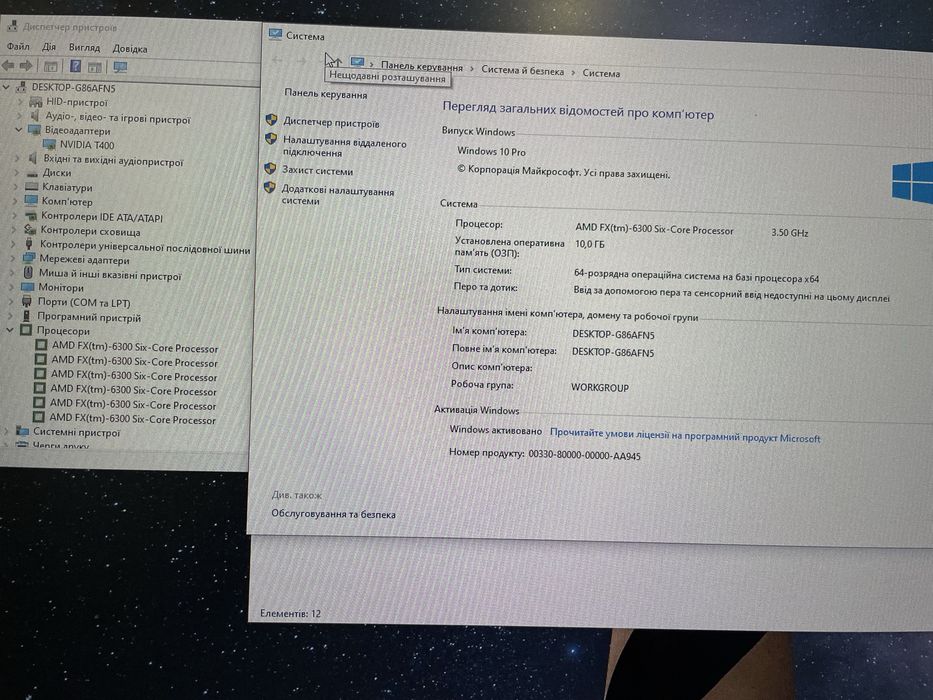933x700 pixels.
Task: Expand the Контролери IDE ATA/ATAPI category
Action: tap(15, 215)
